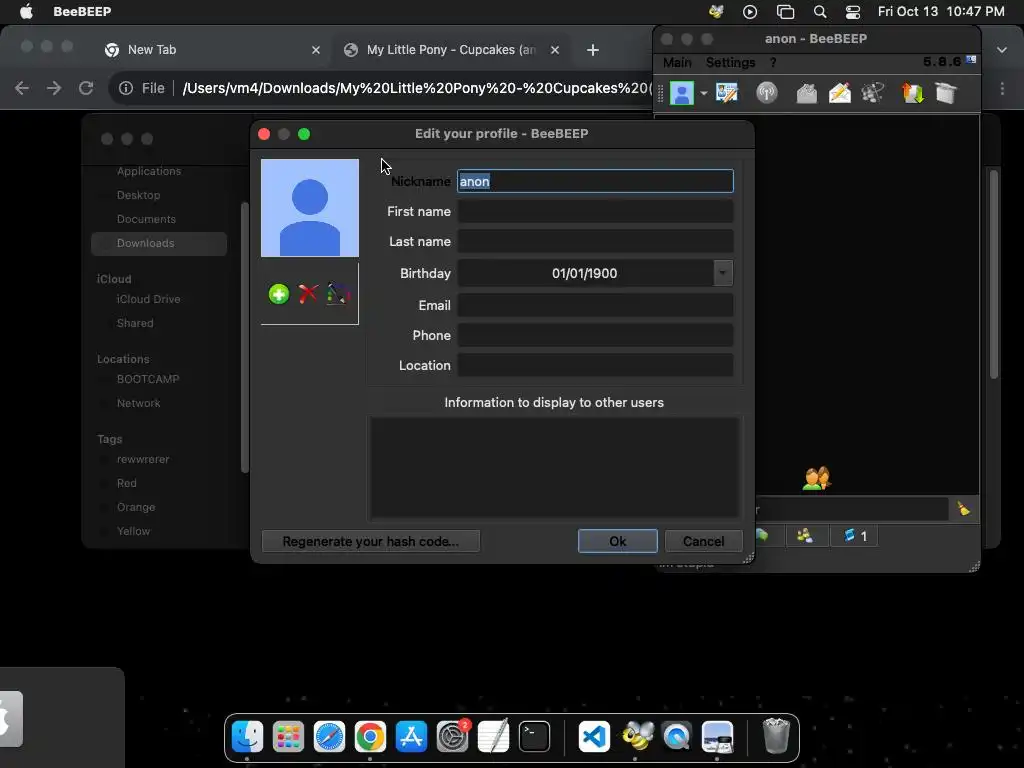Switch to the blue tab showing 1
The width and height of the screenshot is (1024, 768).
[x=856, y=536]
